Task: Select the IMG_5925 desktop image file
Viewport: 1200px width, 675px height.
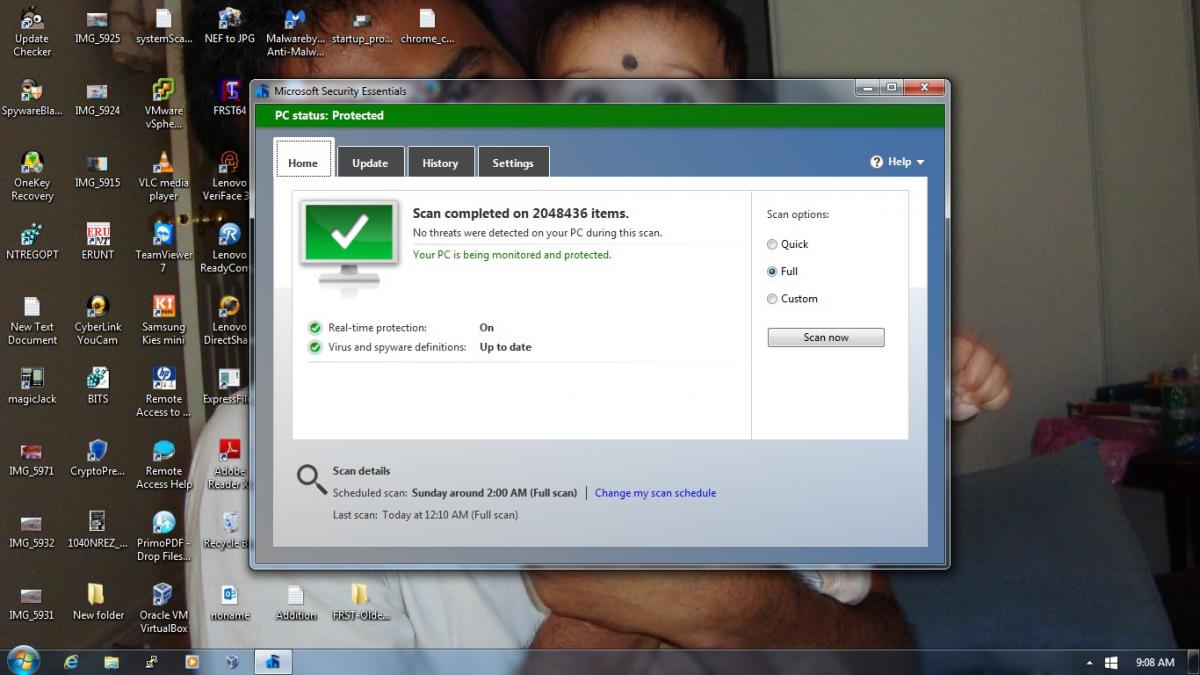Action: [98, 26]
